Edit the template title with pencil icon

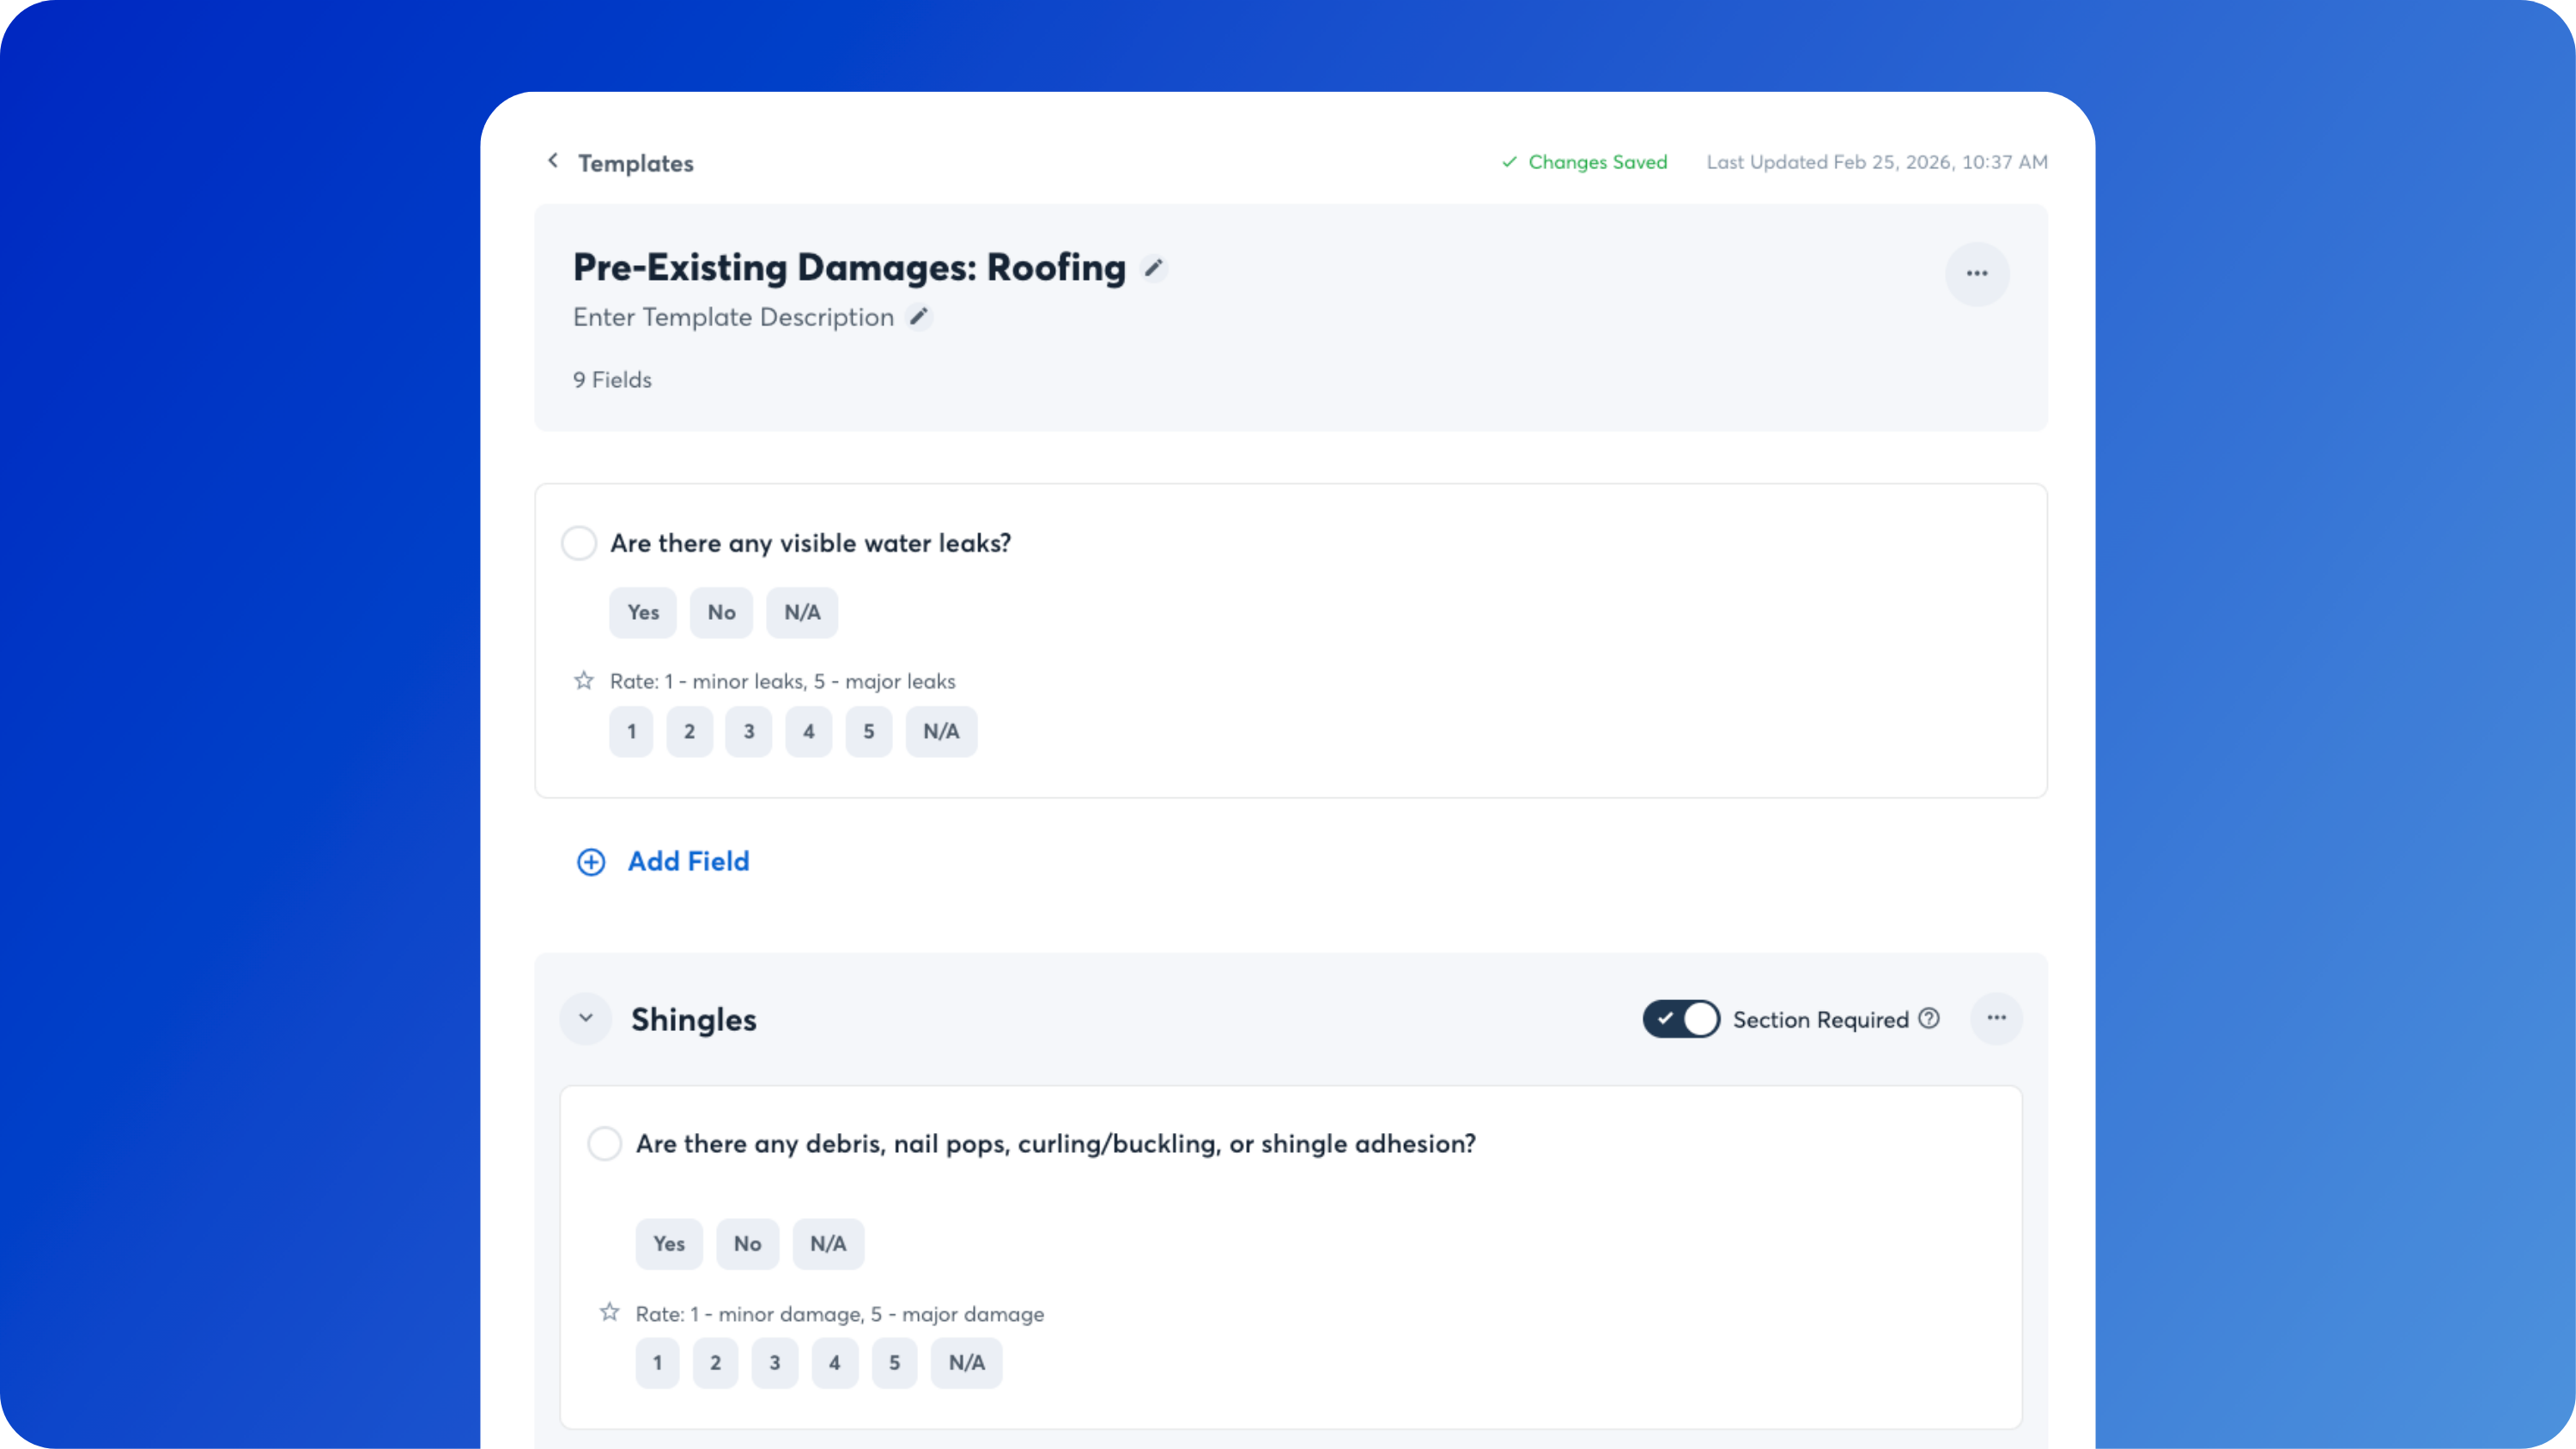[x=1154, y=268]
